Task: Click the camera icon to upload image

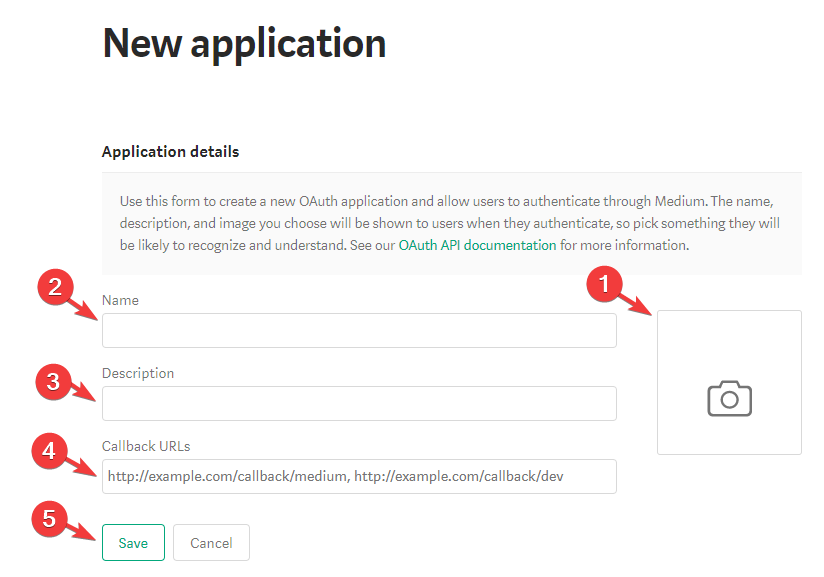Action: [729, 398]
